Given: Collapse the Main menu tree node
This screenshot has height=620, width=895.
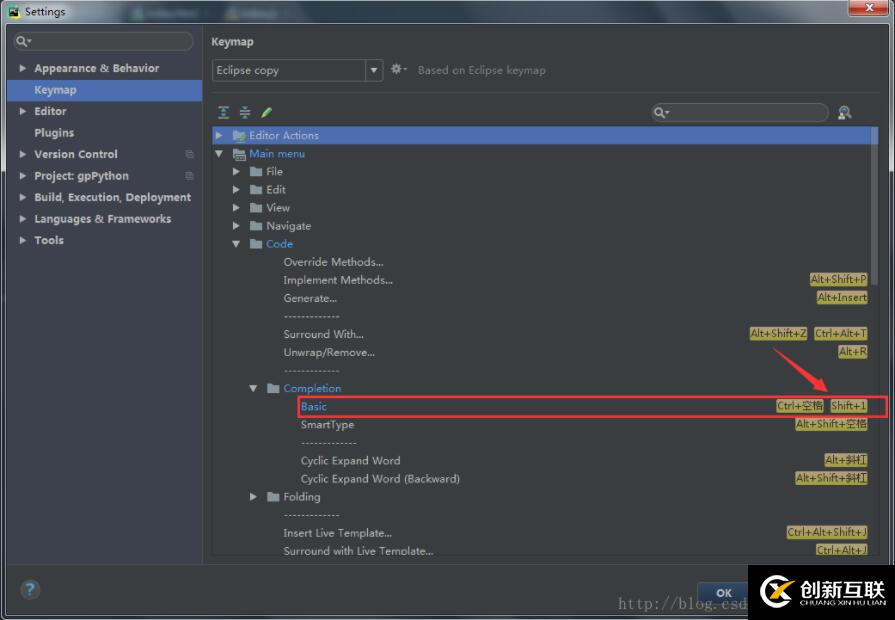Looking at the screenshot, I should coord(219,154).
